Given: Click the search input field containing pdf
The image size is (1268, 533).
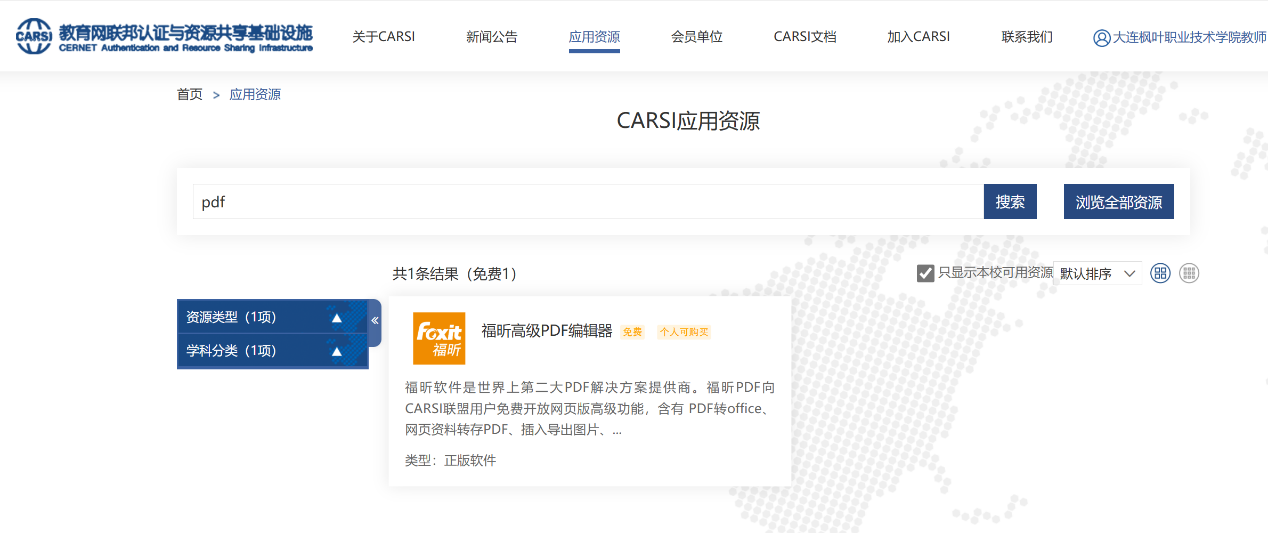Looking at the screenshot, I should point(588,202).
